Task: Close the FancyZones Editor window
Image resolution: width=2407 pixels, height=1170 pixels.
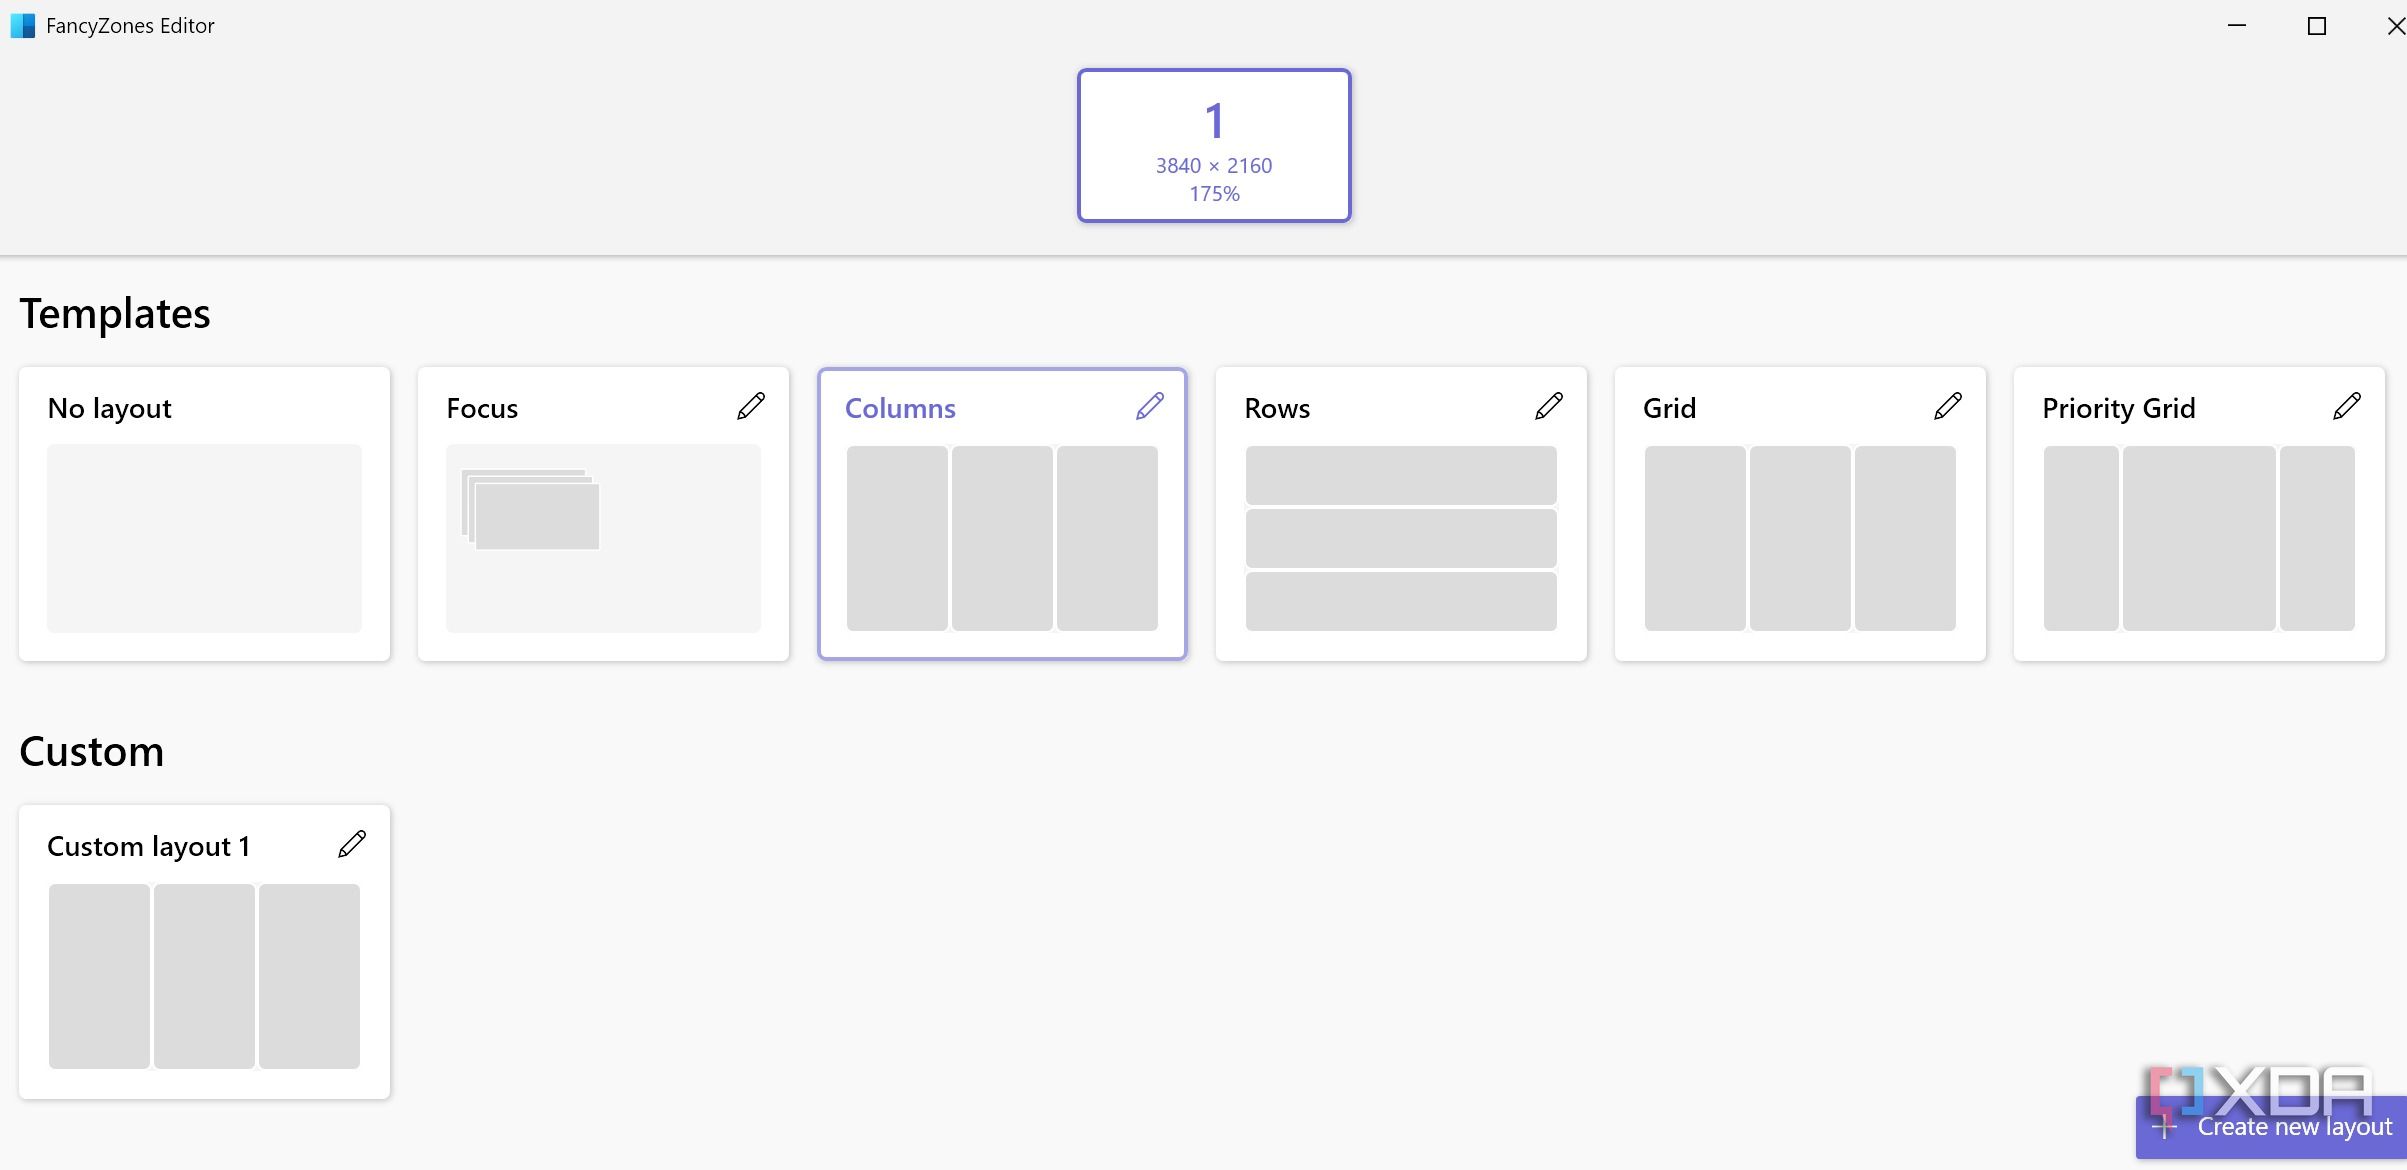Action: (2395, 27)
